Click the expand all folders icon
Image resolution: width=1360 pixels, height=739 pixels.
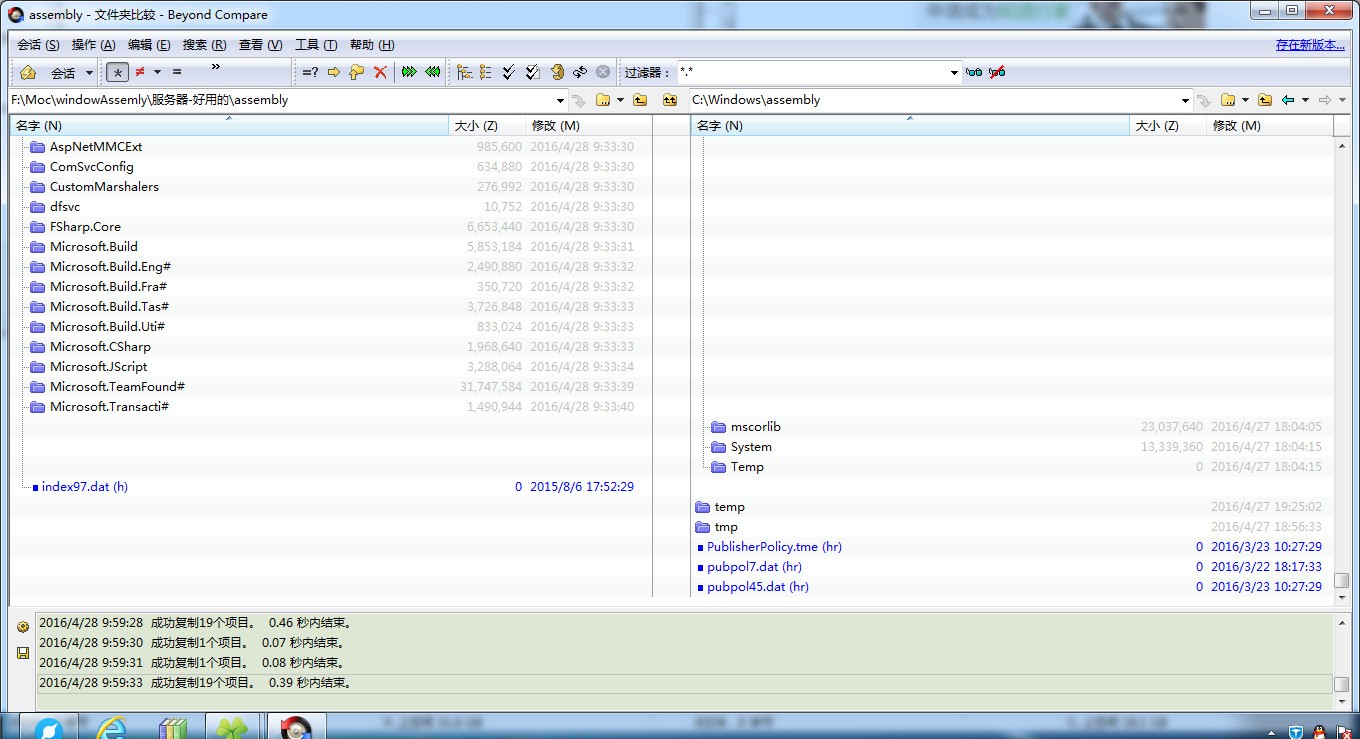tap(464, 72)
